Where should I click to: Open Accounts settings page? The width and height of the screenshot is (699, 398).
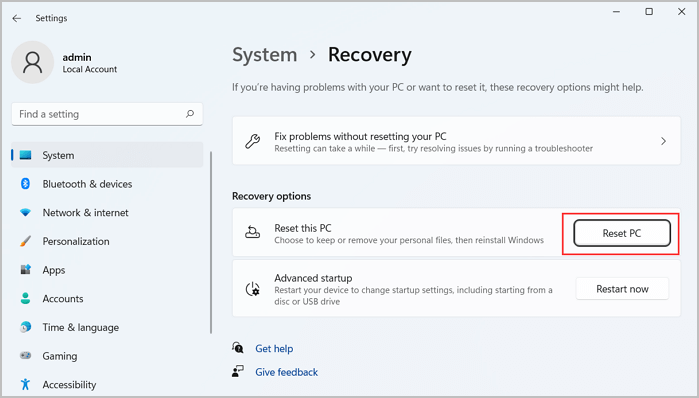point(107,298)
